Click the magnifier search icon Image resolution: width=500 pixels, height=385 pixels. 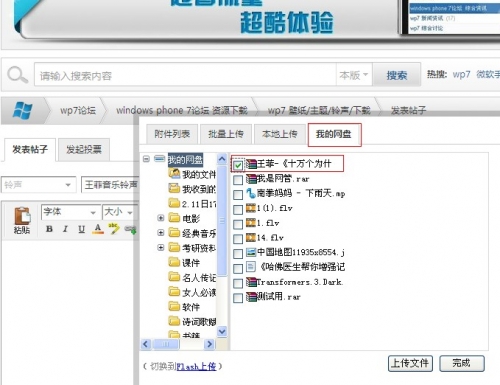(x=17, y=75)
